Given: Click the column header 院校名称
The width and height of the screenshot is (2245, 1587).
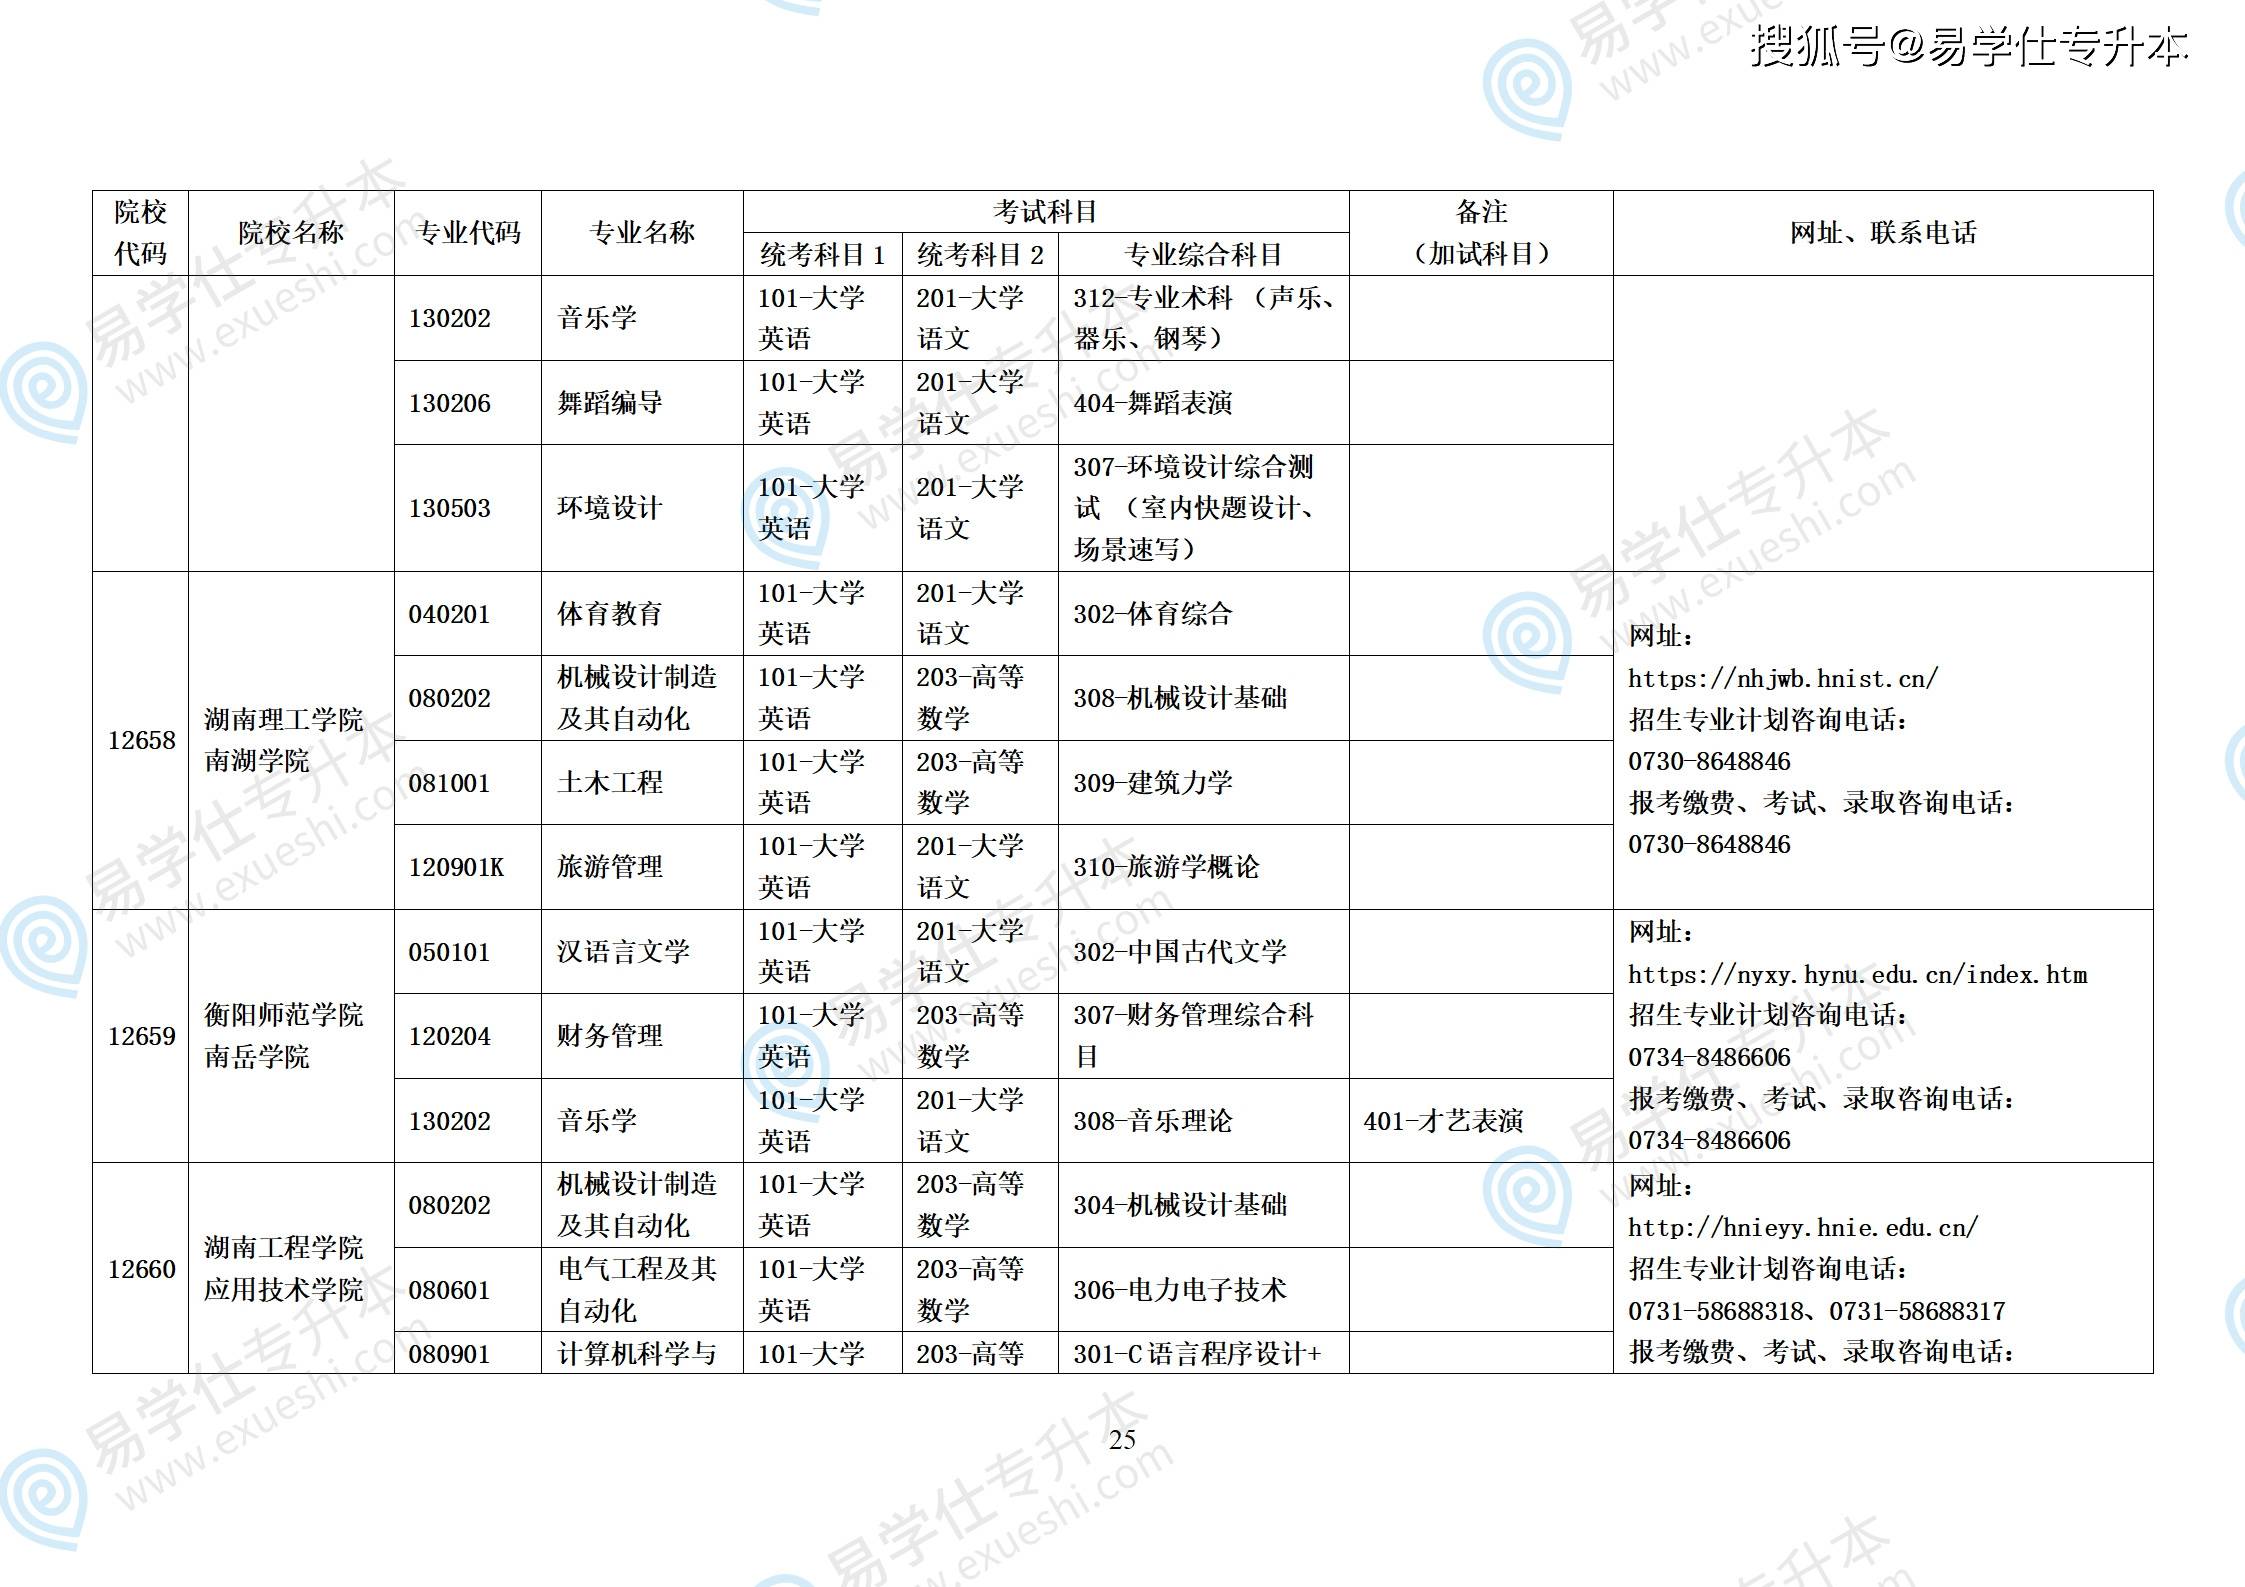Looking at the screenshot, I should point(291,233).
